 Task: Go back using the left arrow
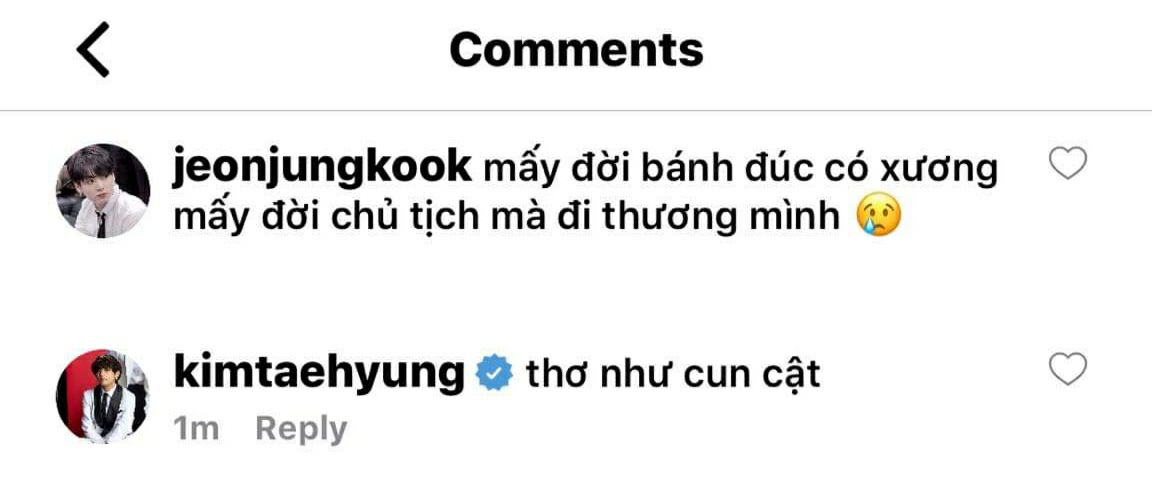click(x=93, y=49)
